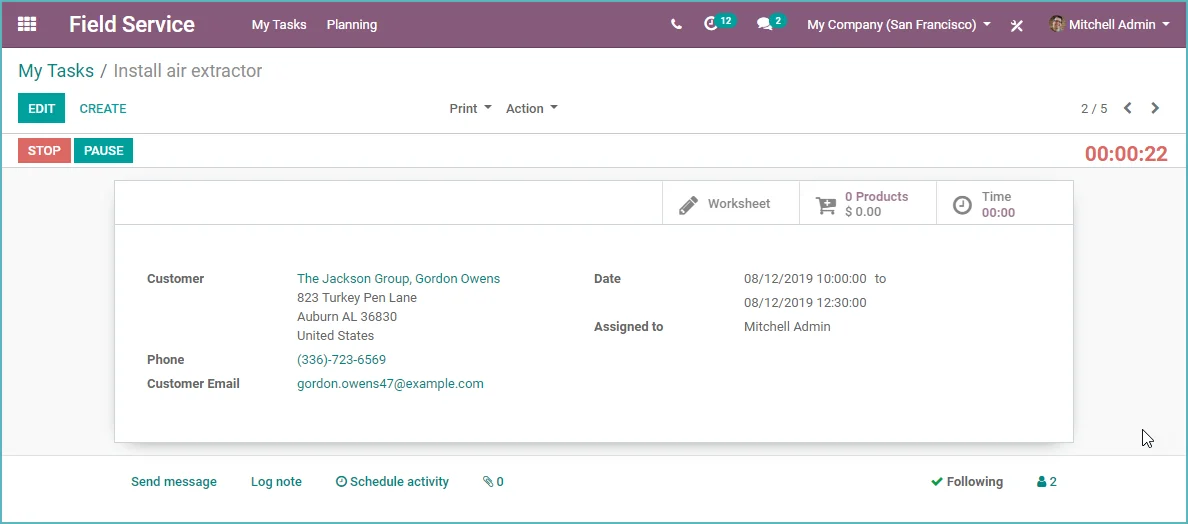This screenshot has width=1188, height=524.
Task: Click the Install air extractor breadcrumb title
Action: (x=188, y=70)
